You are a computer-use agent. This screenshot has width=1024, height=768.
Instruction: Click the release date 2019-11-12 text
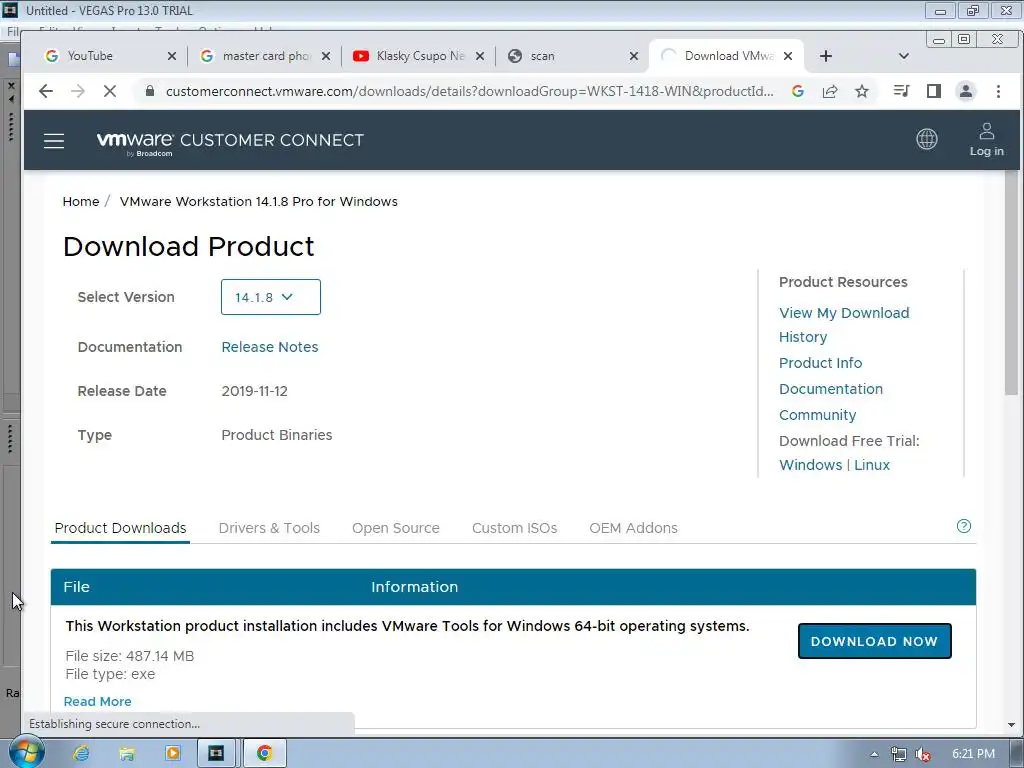pyautogui.click(x=255, y=391)
